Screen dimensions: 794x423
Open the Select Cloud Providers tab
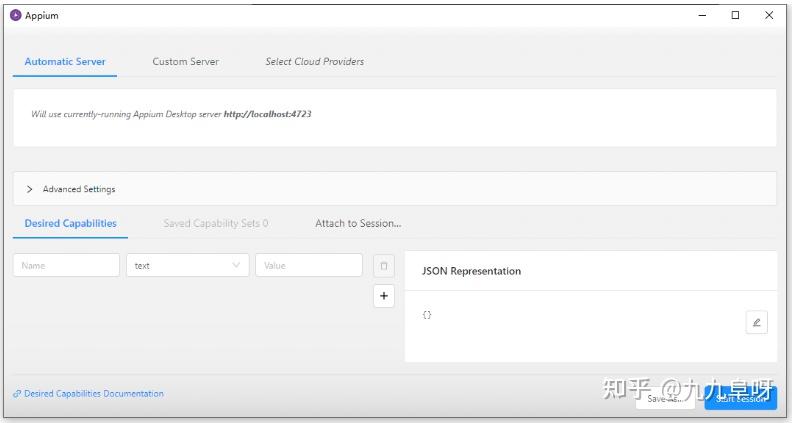click(x=314, y=61)
